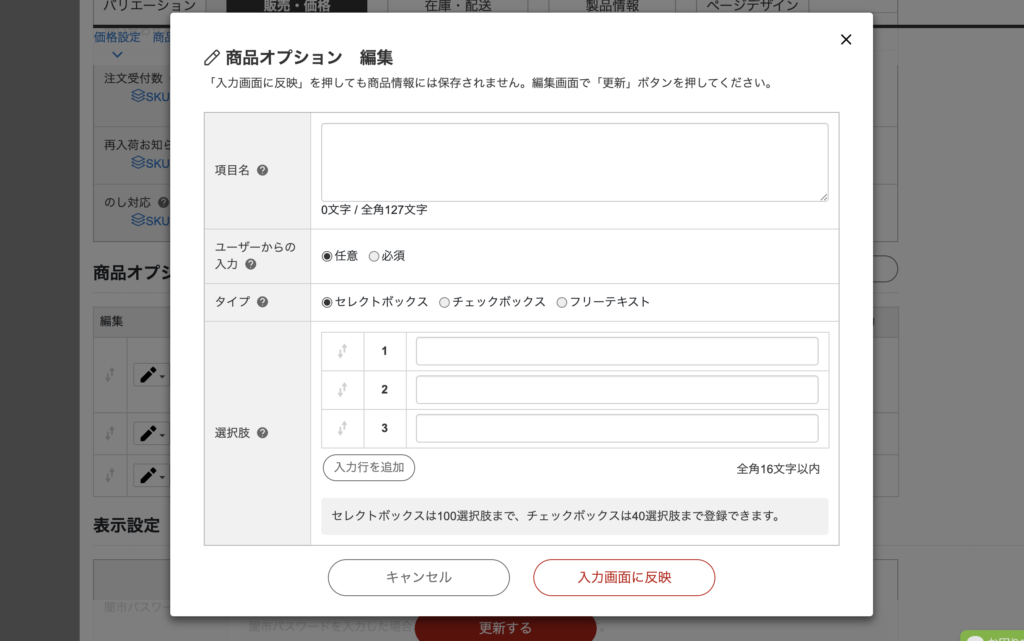Click the reorder arrows icon for choice 2
This screenshot has height=641, width=1024.
click(x=342, y=390)
